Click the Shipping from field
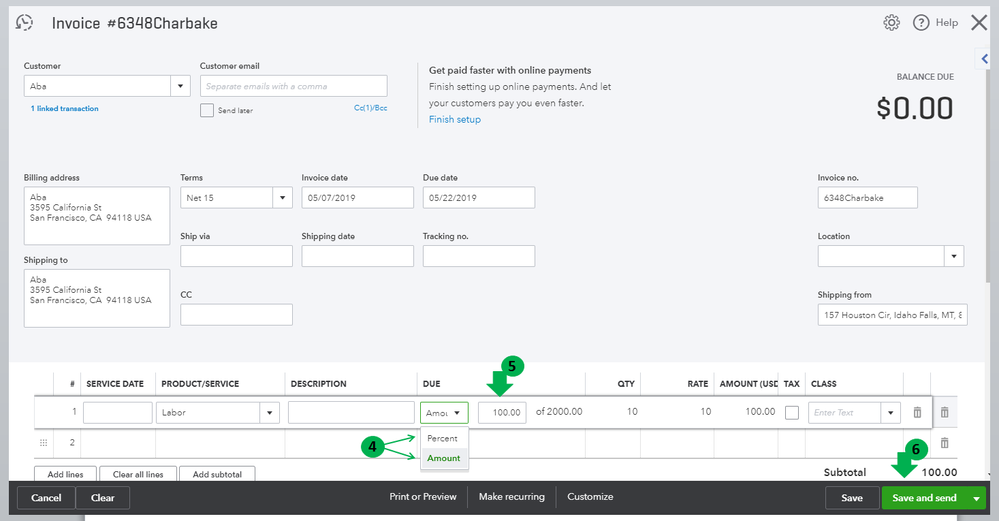This screenshot has width=999, height=521. click(x=893, y=315)
